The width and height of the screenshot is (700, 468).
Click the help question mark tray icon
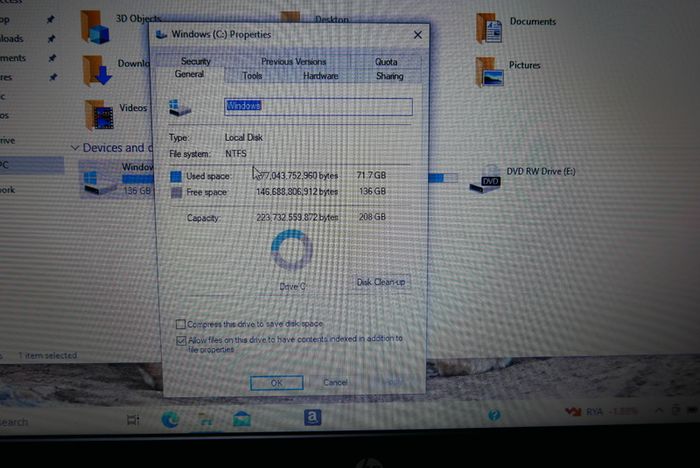coord(494,415)
